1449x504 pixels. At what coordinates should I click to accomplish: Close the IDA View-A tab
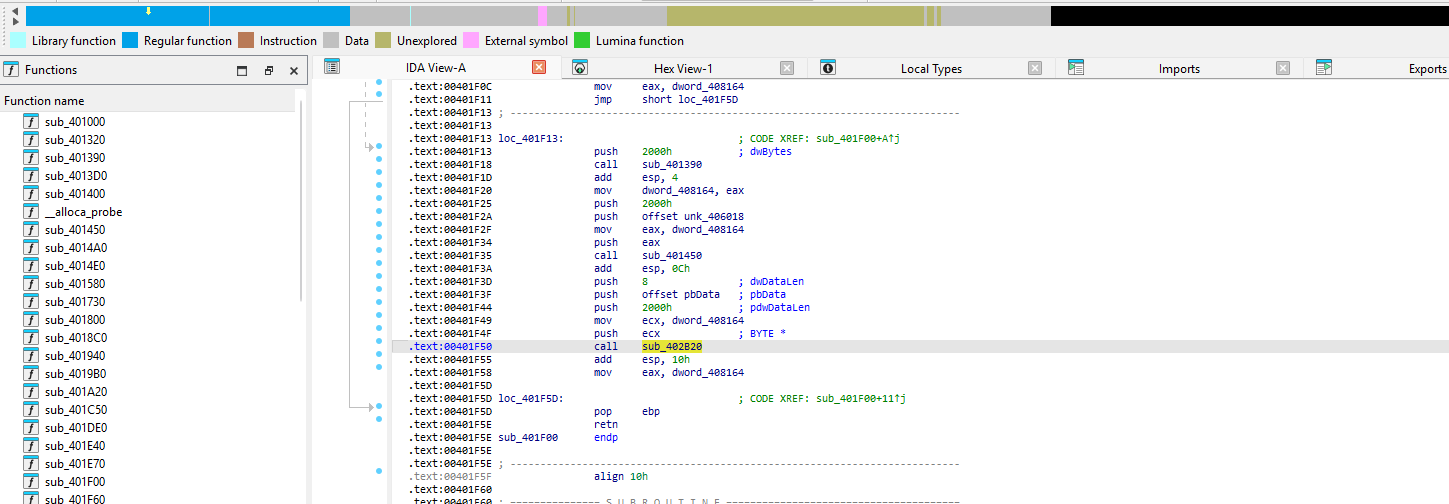(x=539, y=68)
